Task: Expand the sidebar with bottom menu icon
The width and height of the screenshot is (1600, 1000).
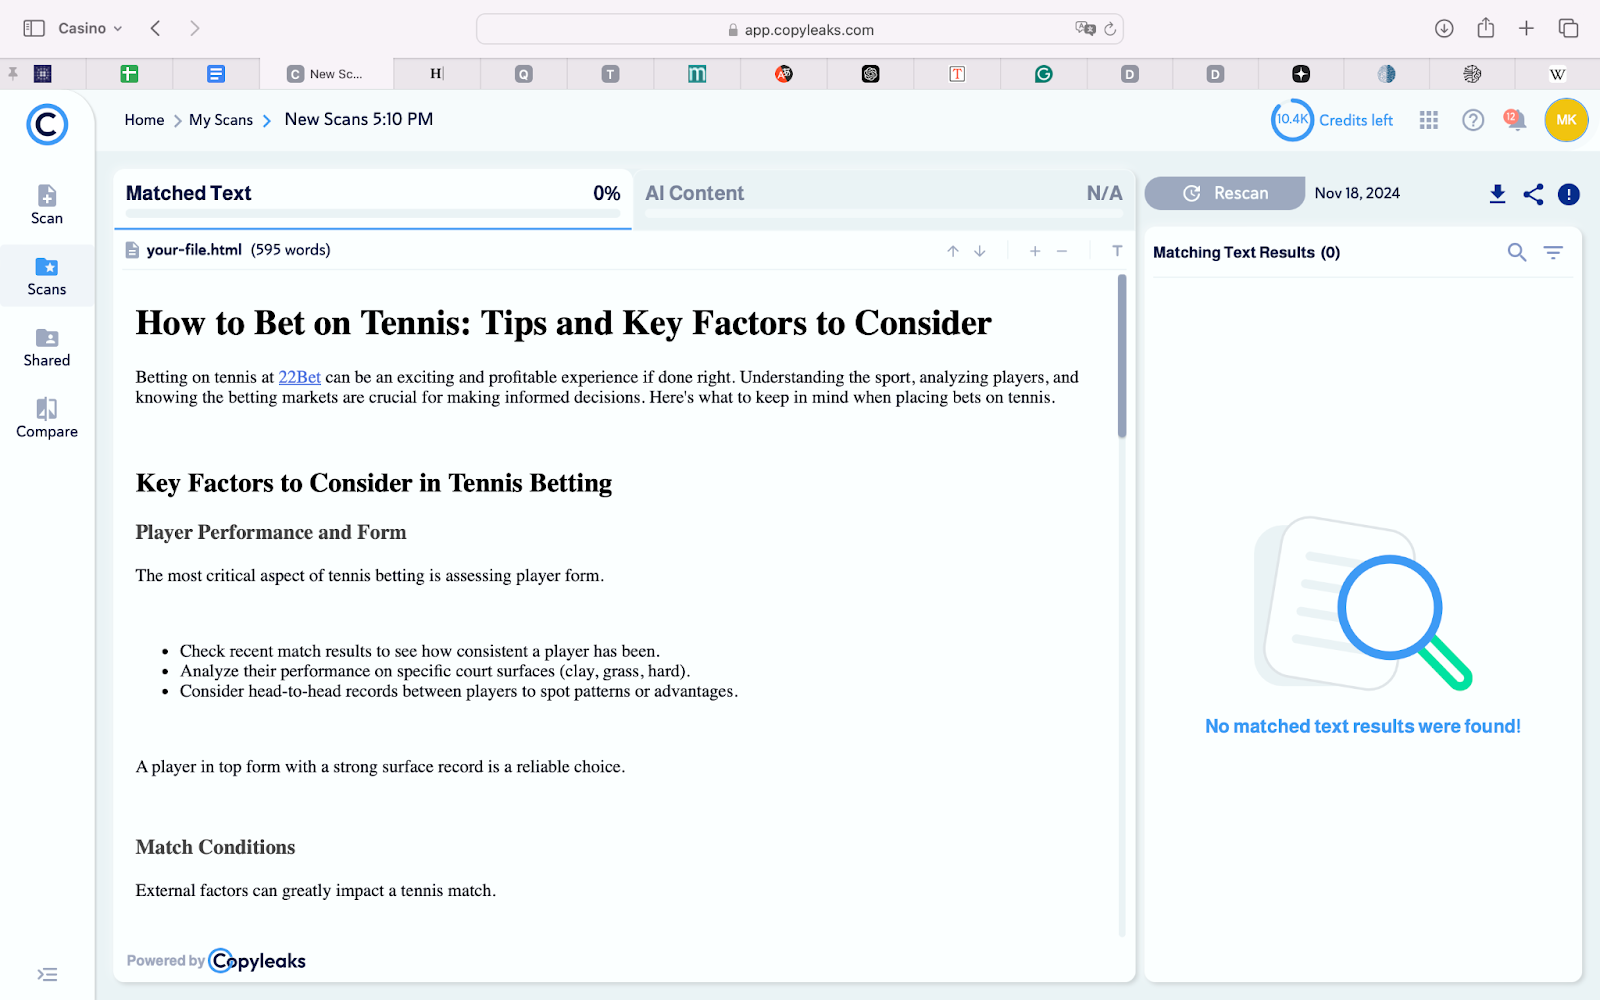Action: [47, 974]
